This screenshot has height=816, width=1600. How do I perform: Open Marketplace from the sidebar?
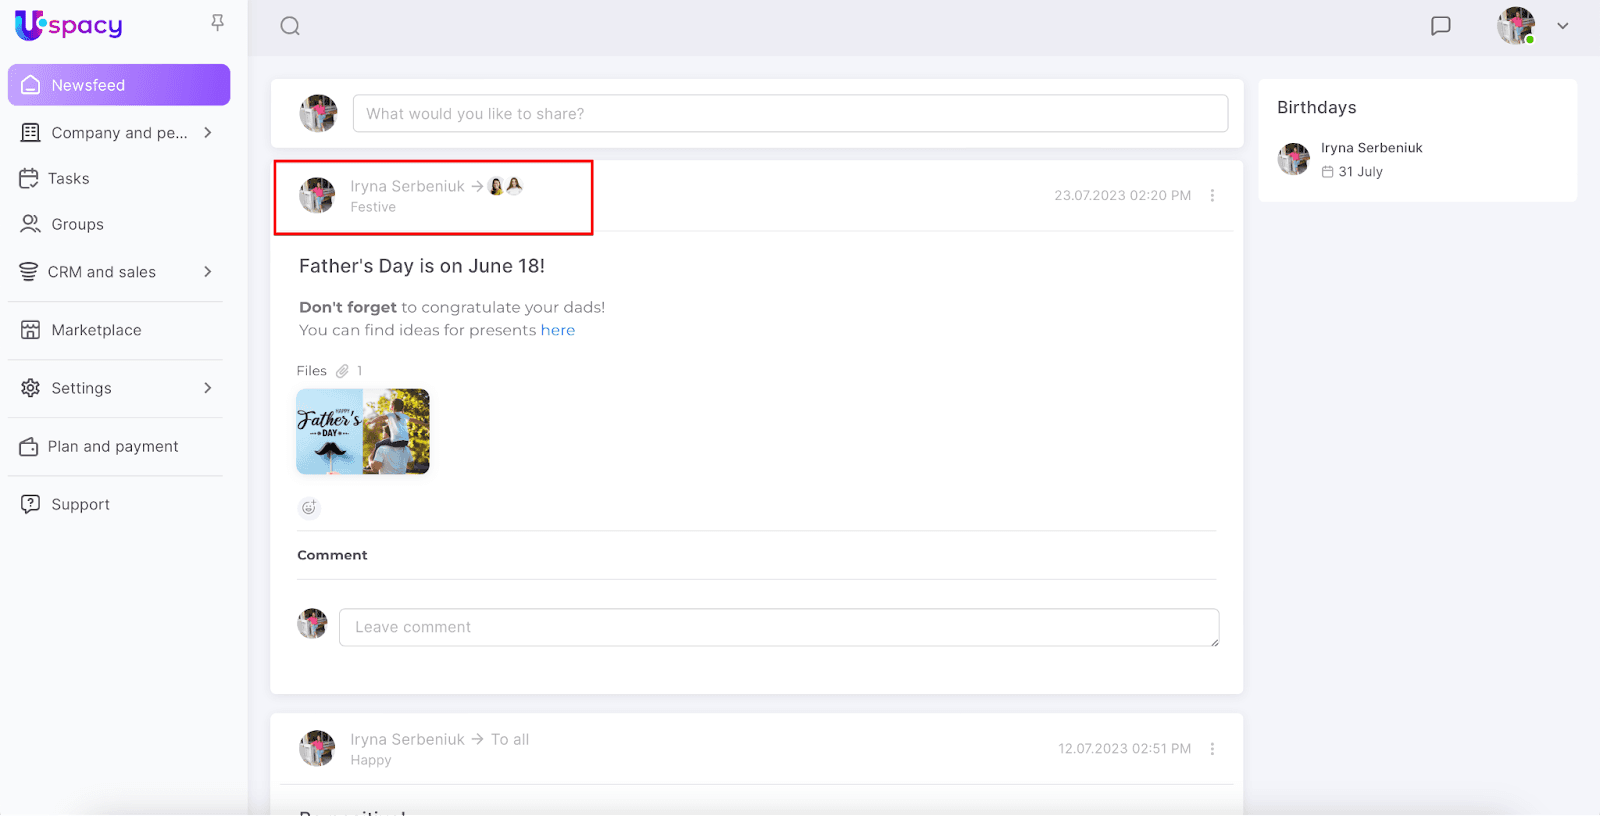click(96, 330)
